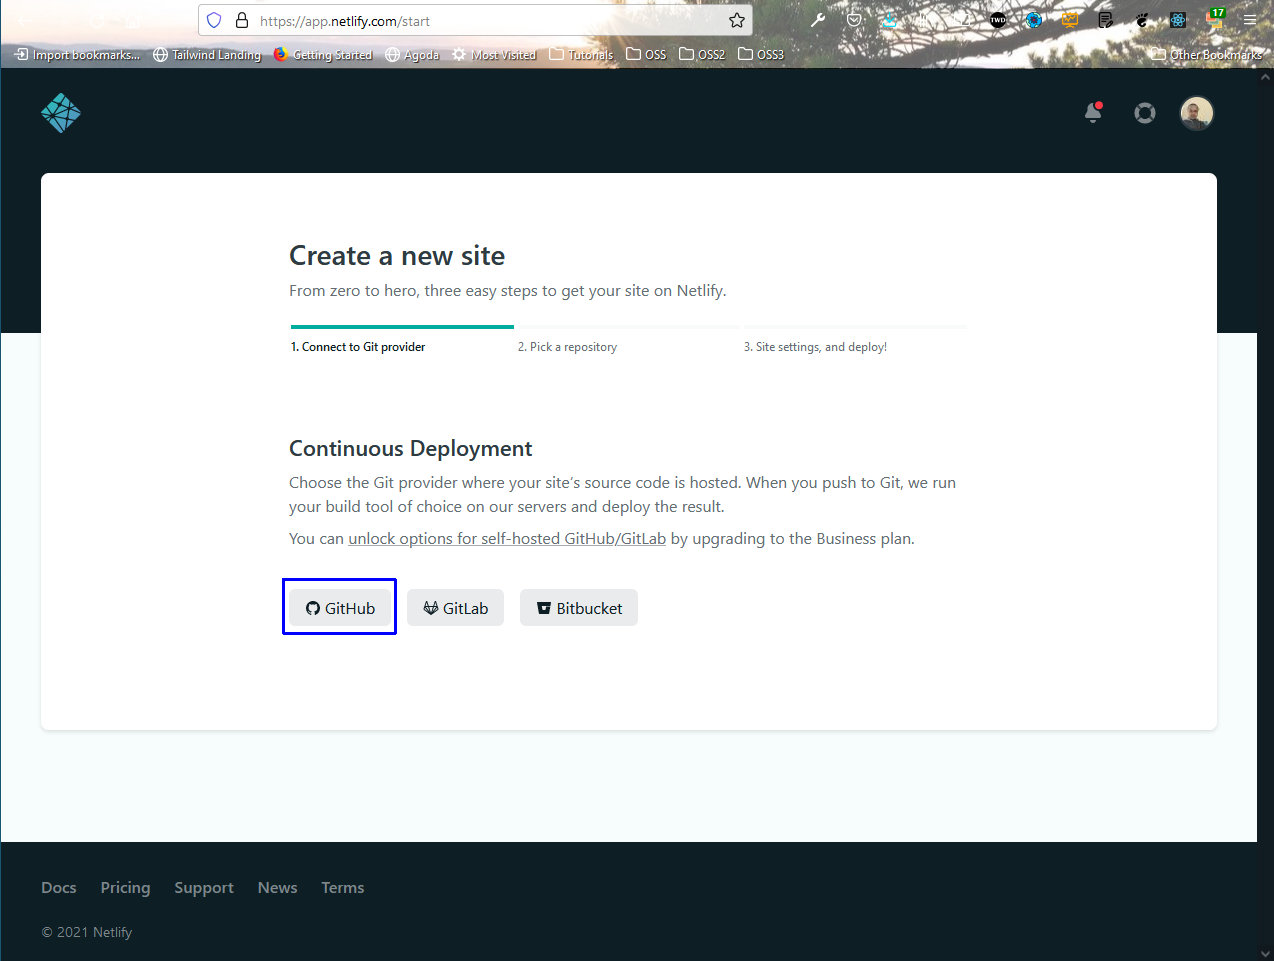This screenshot has width=1274, height=961.
Task: Open the notifications bell
Action: (1093, 112)
